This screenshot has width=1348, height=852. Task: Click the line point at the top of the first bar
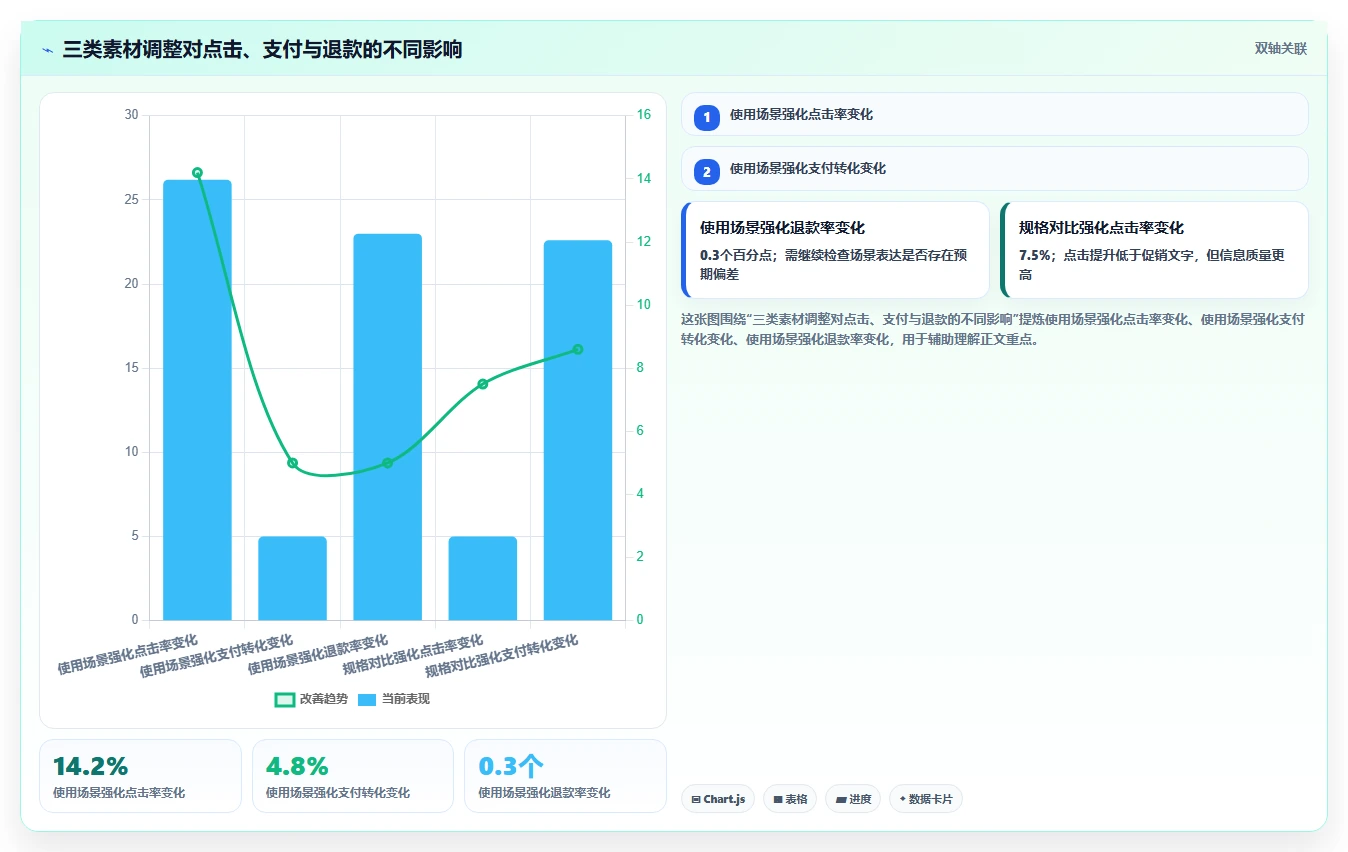(197, 173)
